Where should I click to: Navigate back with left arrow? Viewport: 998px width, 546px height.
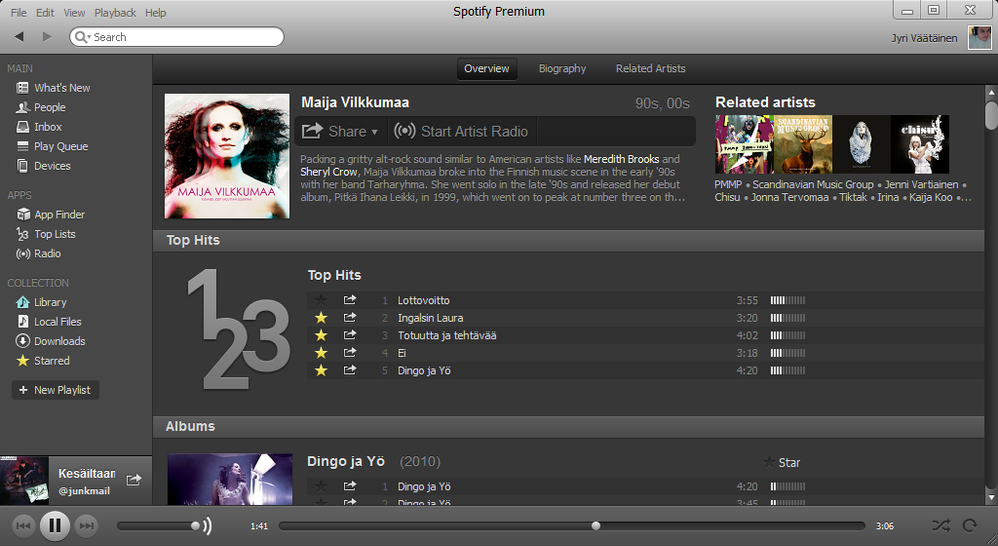point(19,37)
